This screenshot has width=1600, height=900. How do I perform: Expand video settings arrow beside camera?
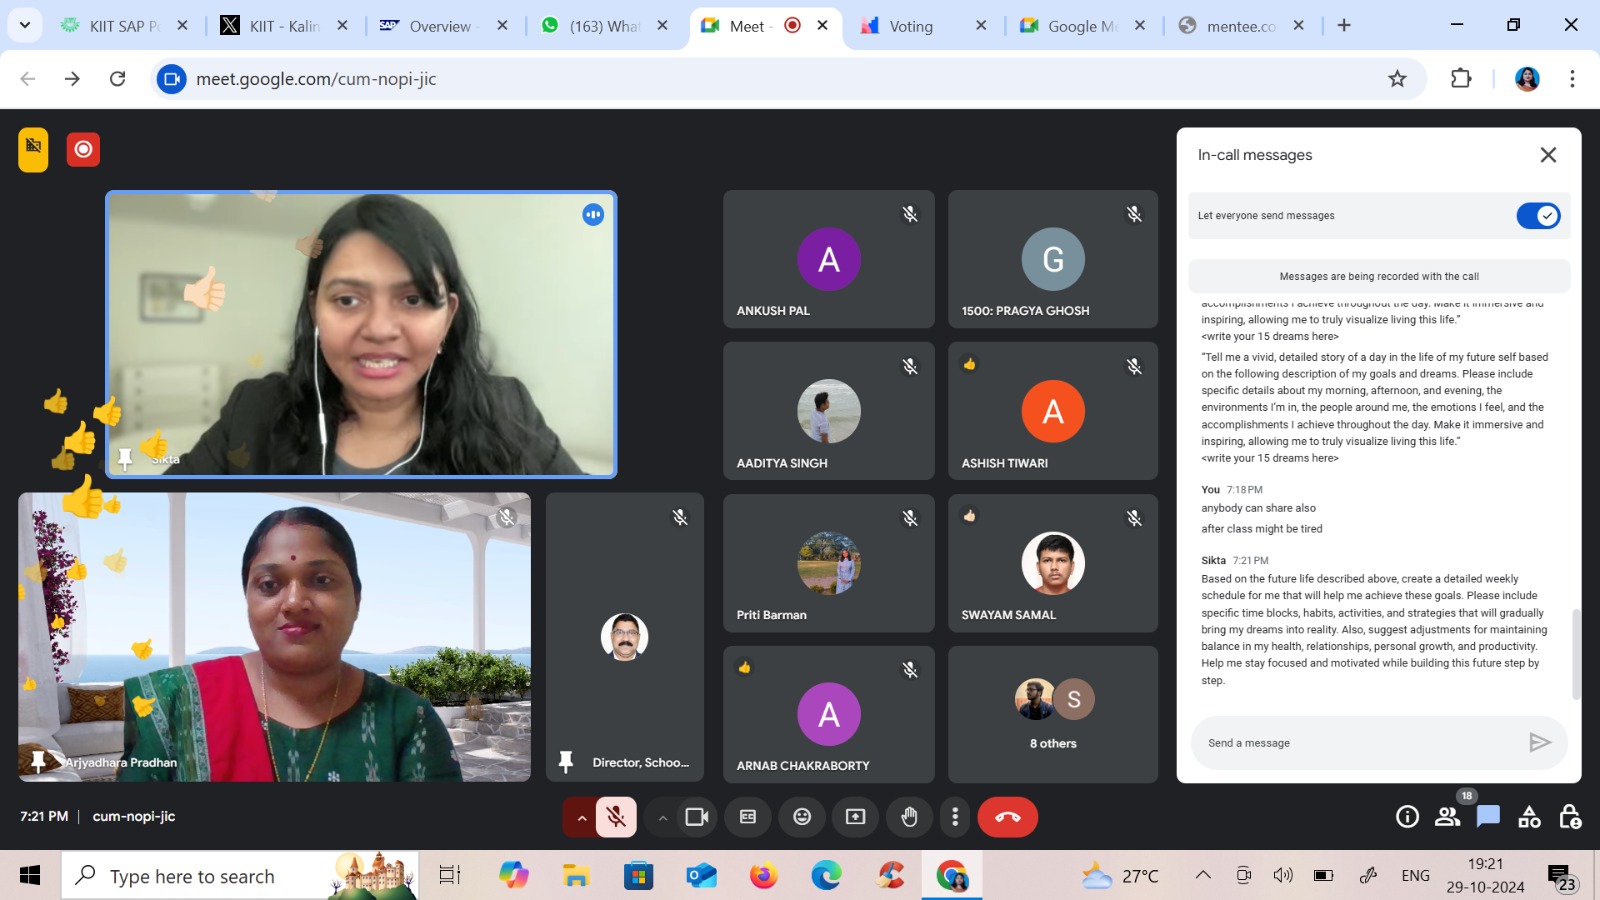(x=662, y=818)
